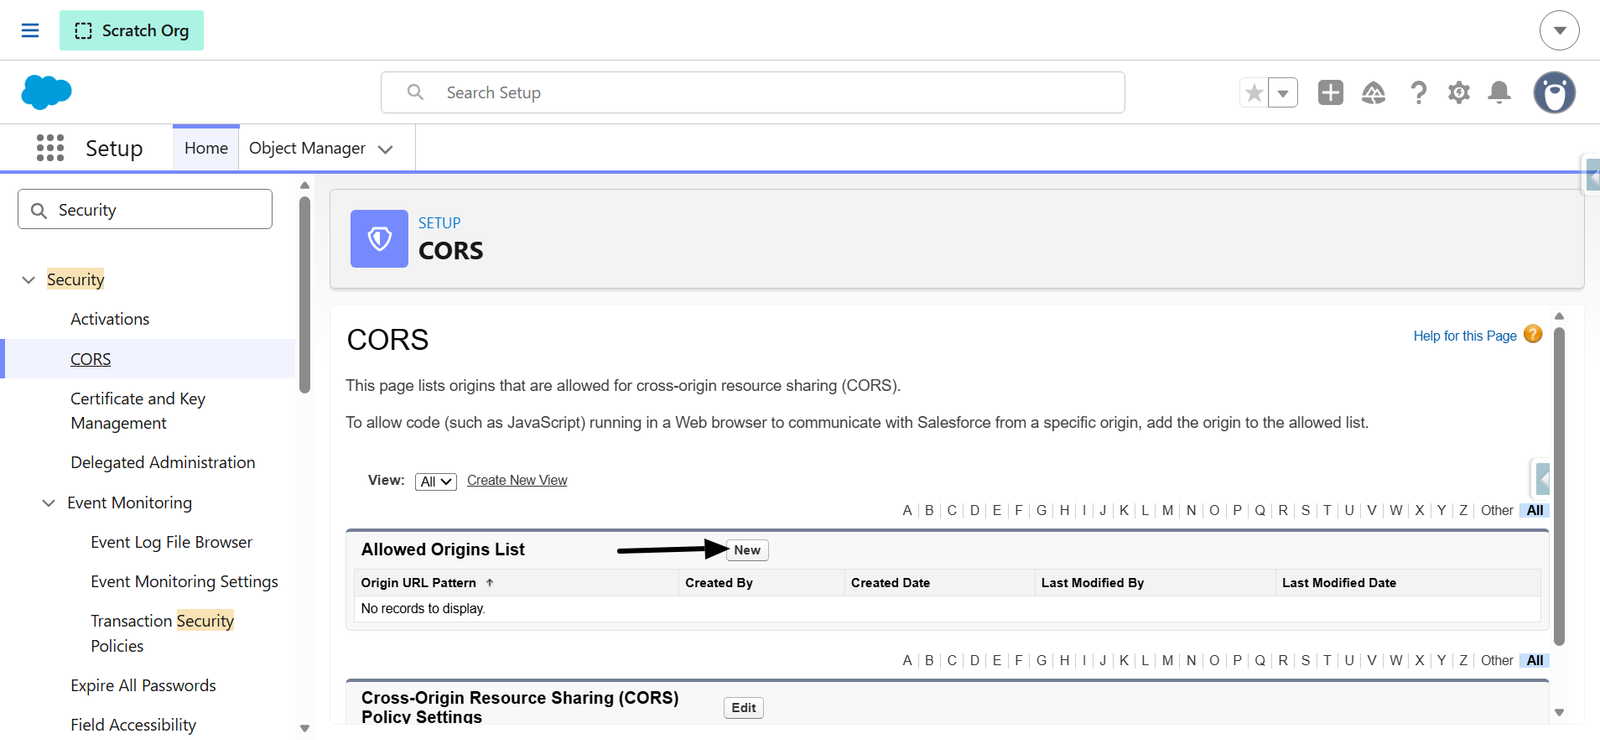Open the notifications bell icon
This screenshot has width=1600, height=740.
tap(1499, 93)
